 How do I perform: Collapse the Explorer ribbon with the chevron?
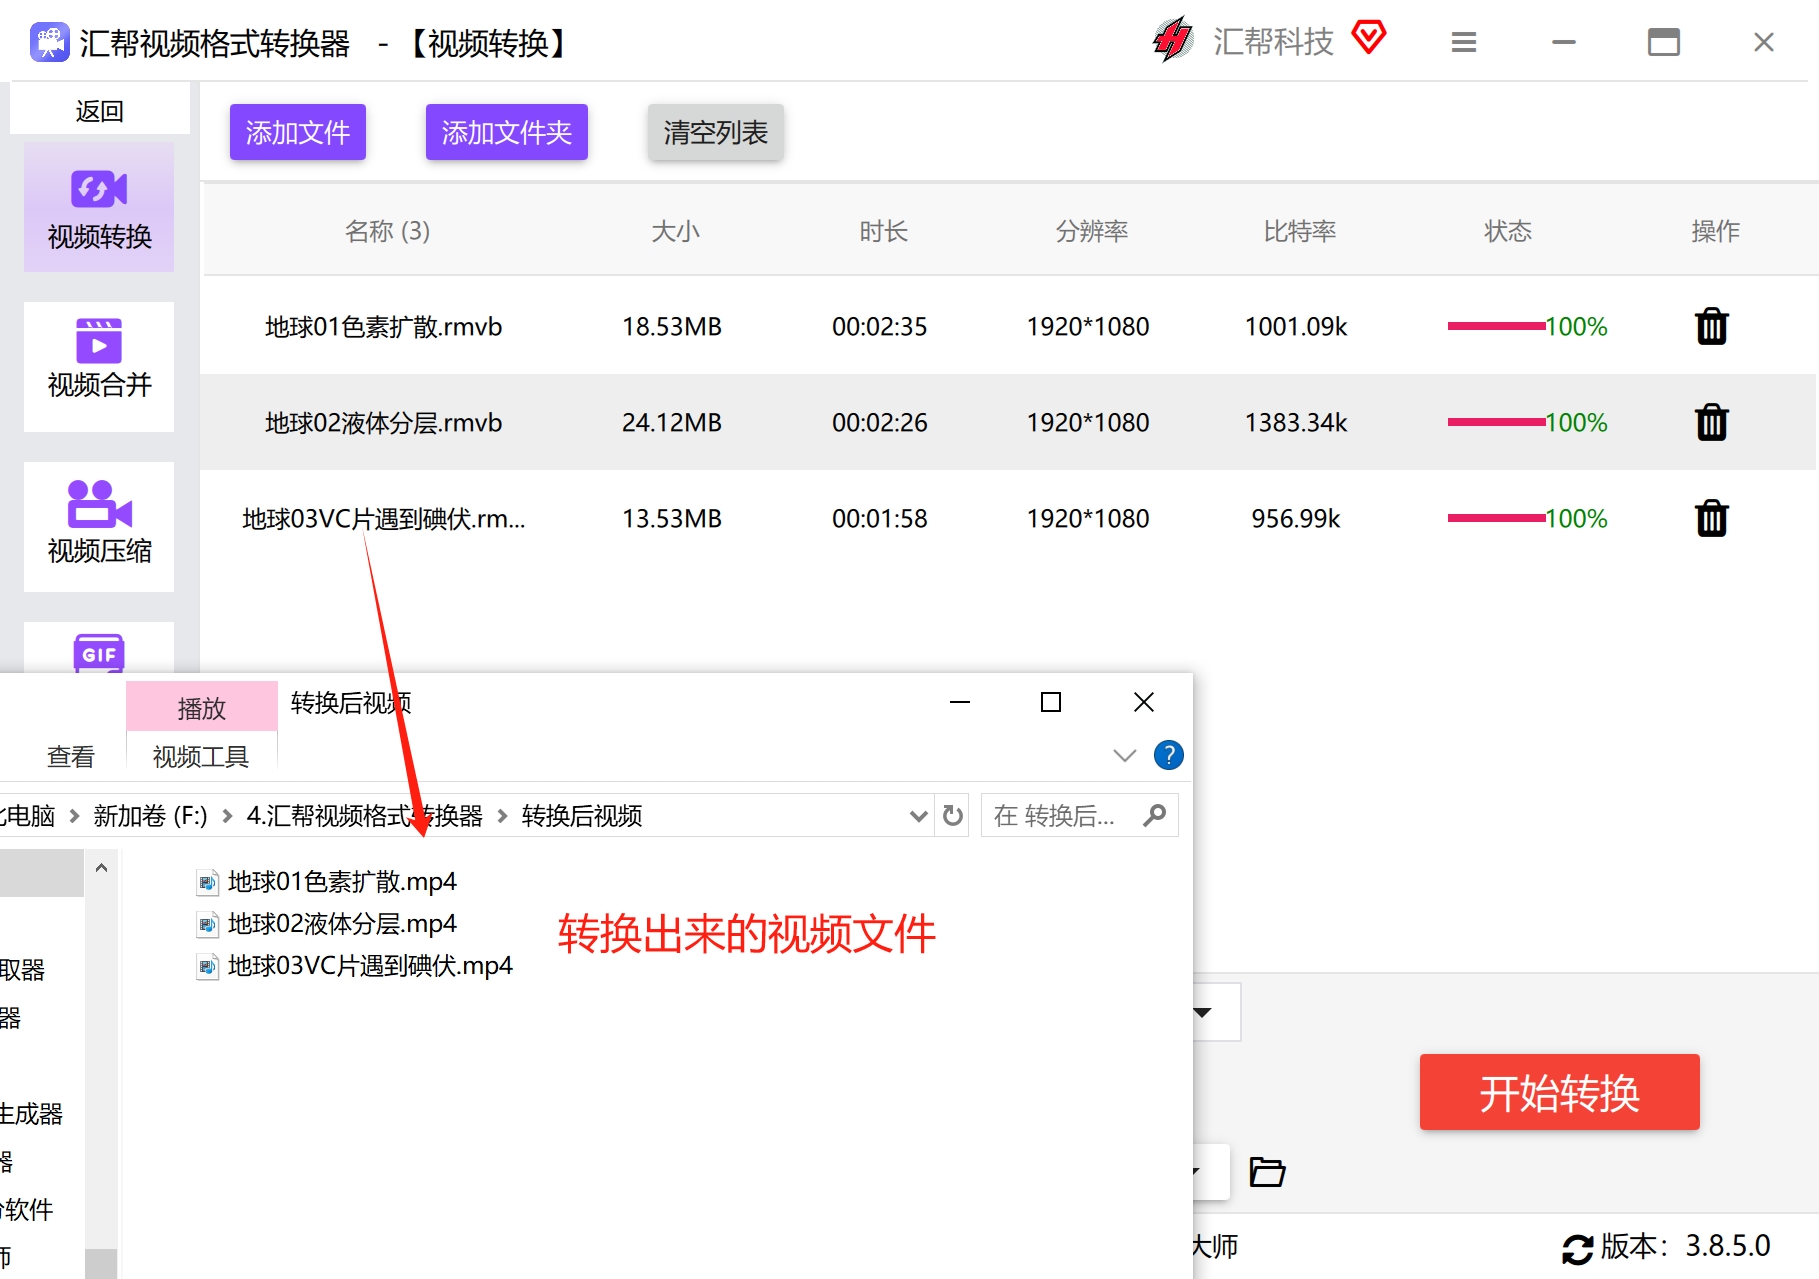click(x=1123, y=755)
